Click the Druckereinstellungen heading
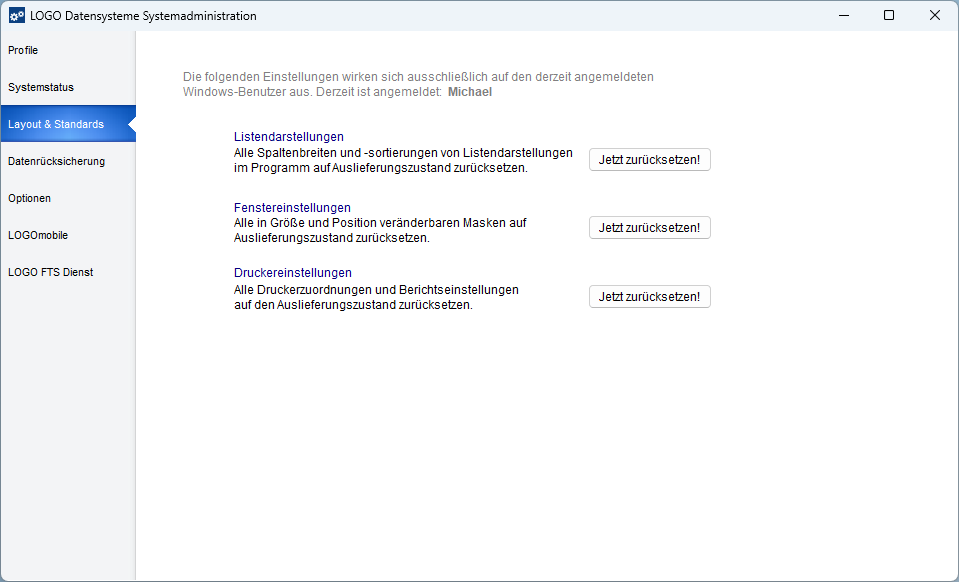Screen dimensions: 959x582 (293, 273)
